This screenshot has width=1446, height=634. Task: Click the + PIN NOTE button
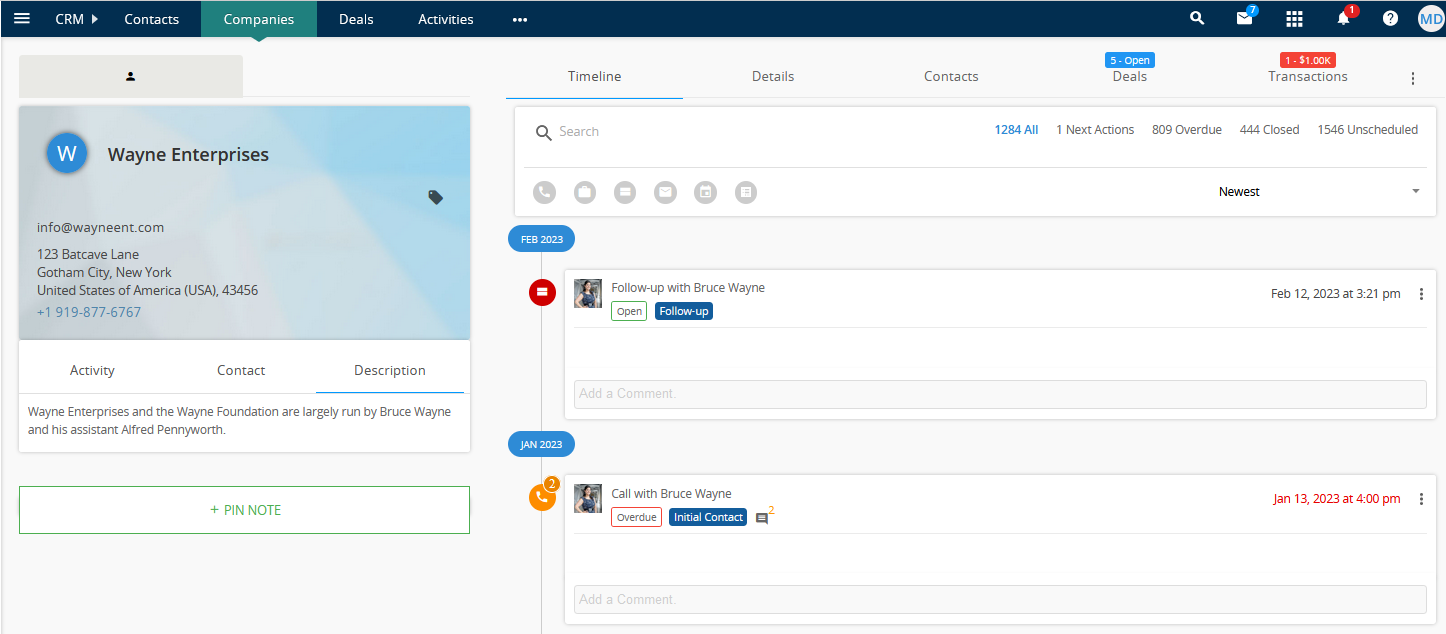point(244,510)
